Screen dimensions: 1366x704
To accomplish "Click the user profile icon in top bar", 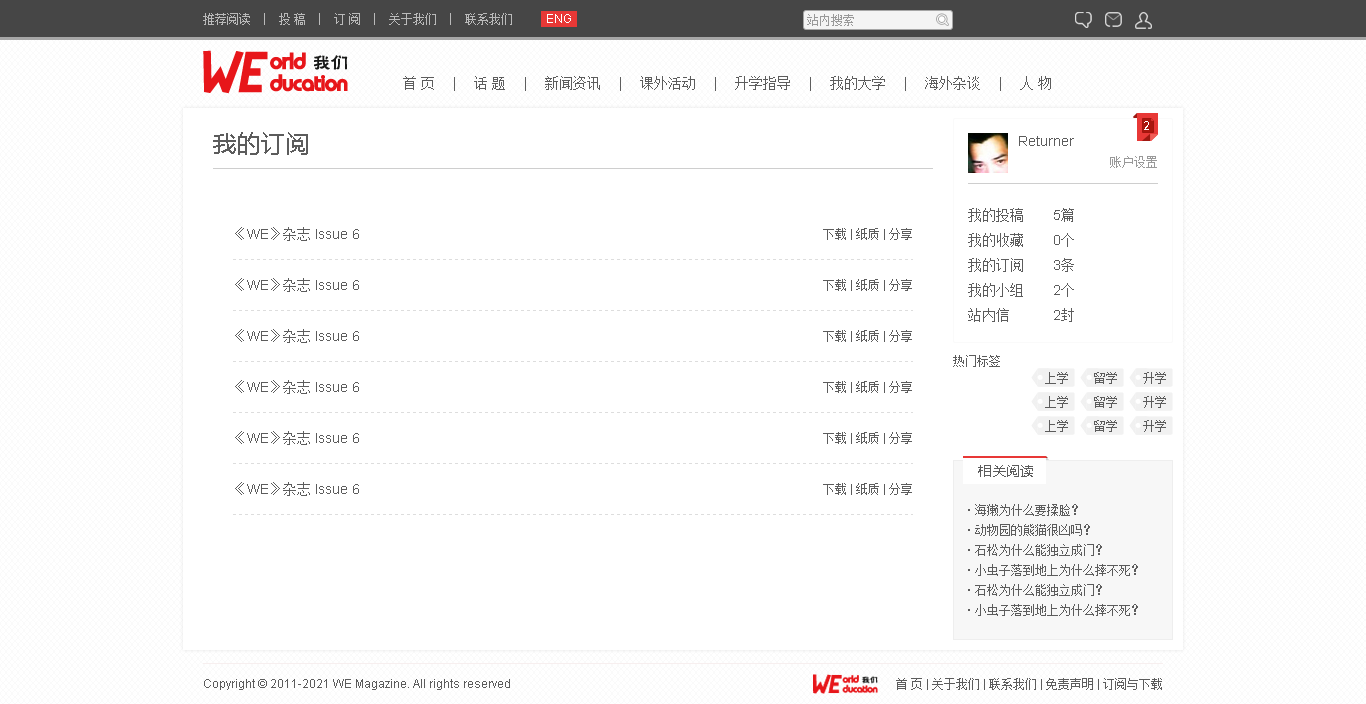I will 1143,20.
